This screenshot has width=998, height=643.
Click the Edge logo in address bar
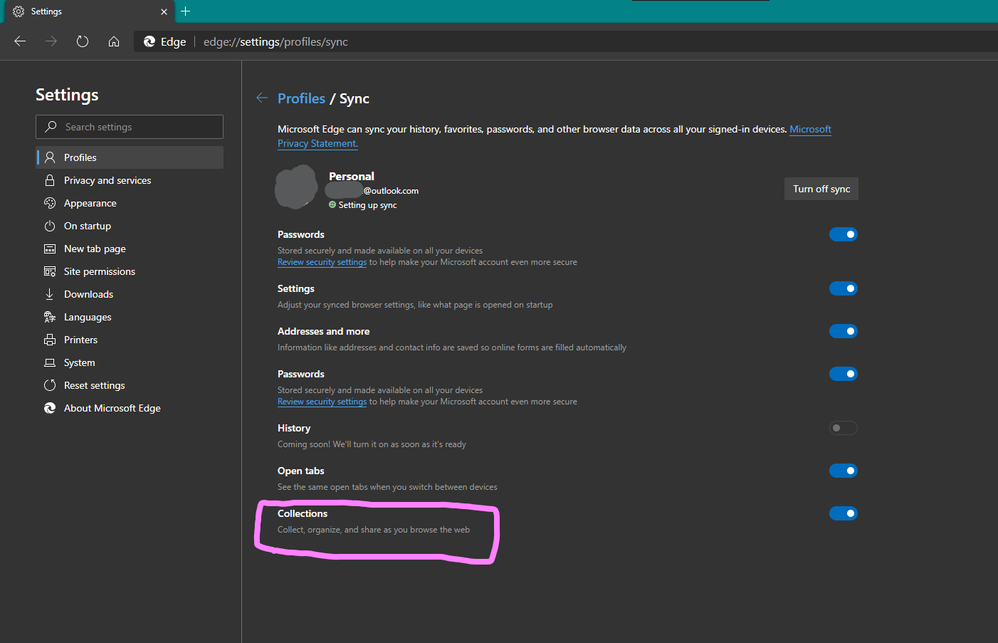(x=149, y=41)
